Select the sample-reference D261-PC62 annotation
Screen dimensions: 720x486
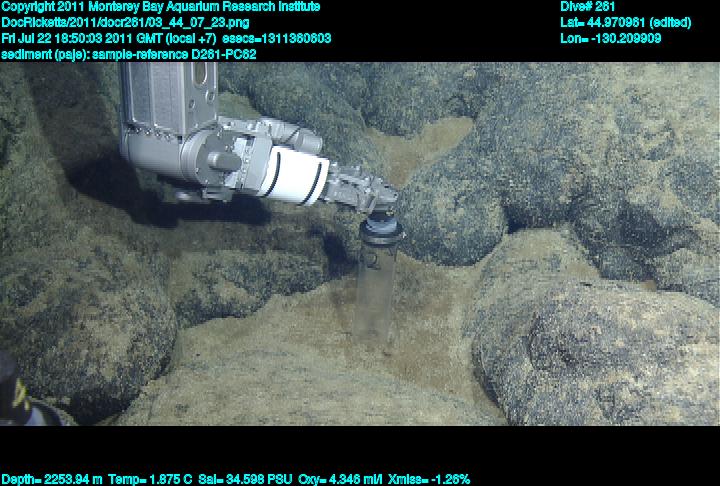[173, 54]
